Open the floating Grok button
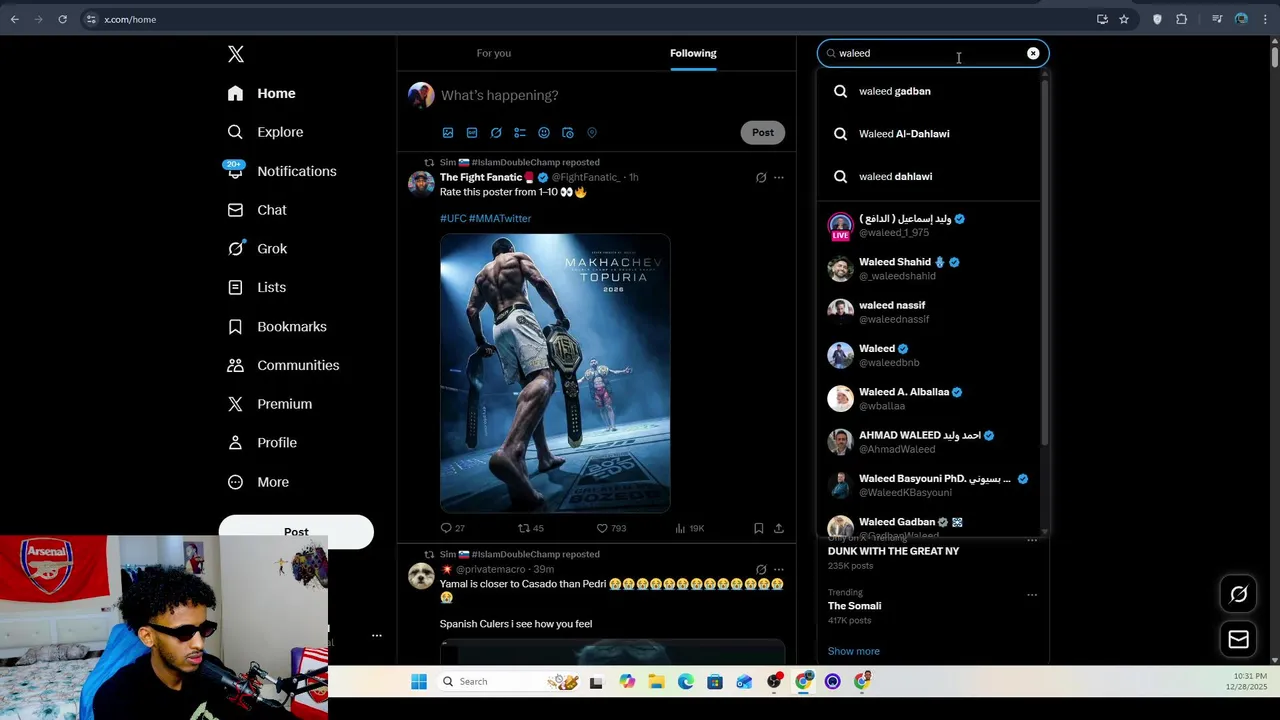Image resolution: width=1280 pixels, height=720 pixels. pyautogui.click(x=1238, y=594)
